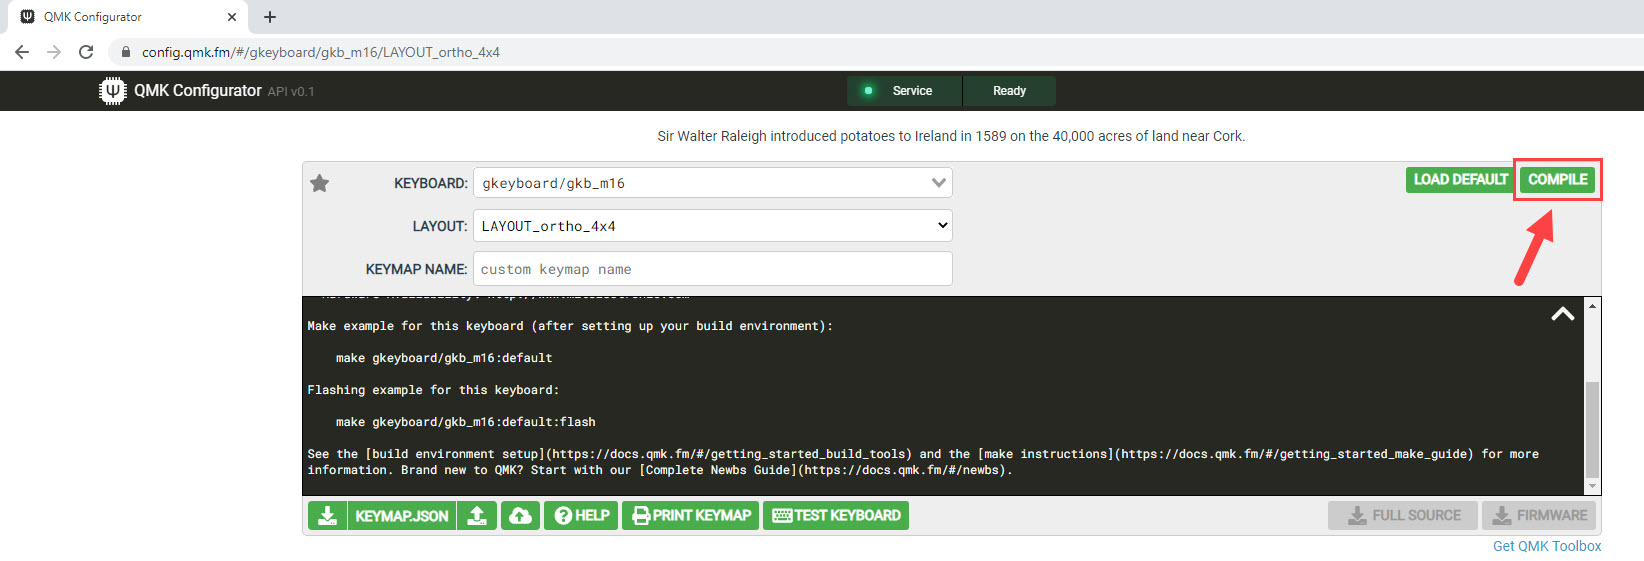The height and width of the screenshot is (561, 1644).
Task: Close the QMK Configurator browser tab
Action: [x=232, y=17]
